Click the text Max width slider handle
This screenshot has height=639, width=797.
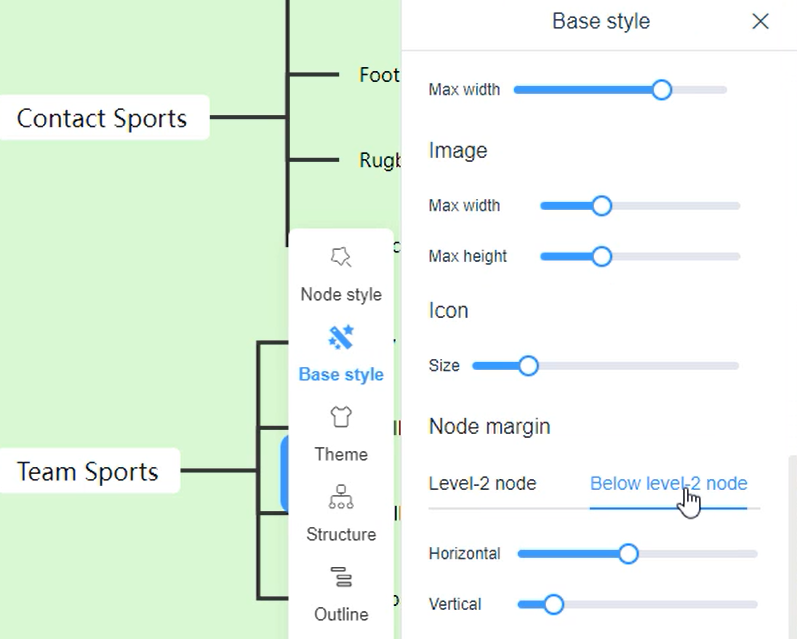pos(661,90)
